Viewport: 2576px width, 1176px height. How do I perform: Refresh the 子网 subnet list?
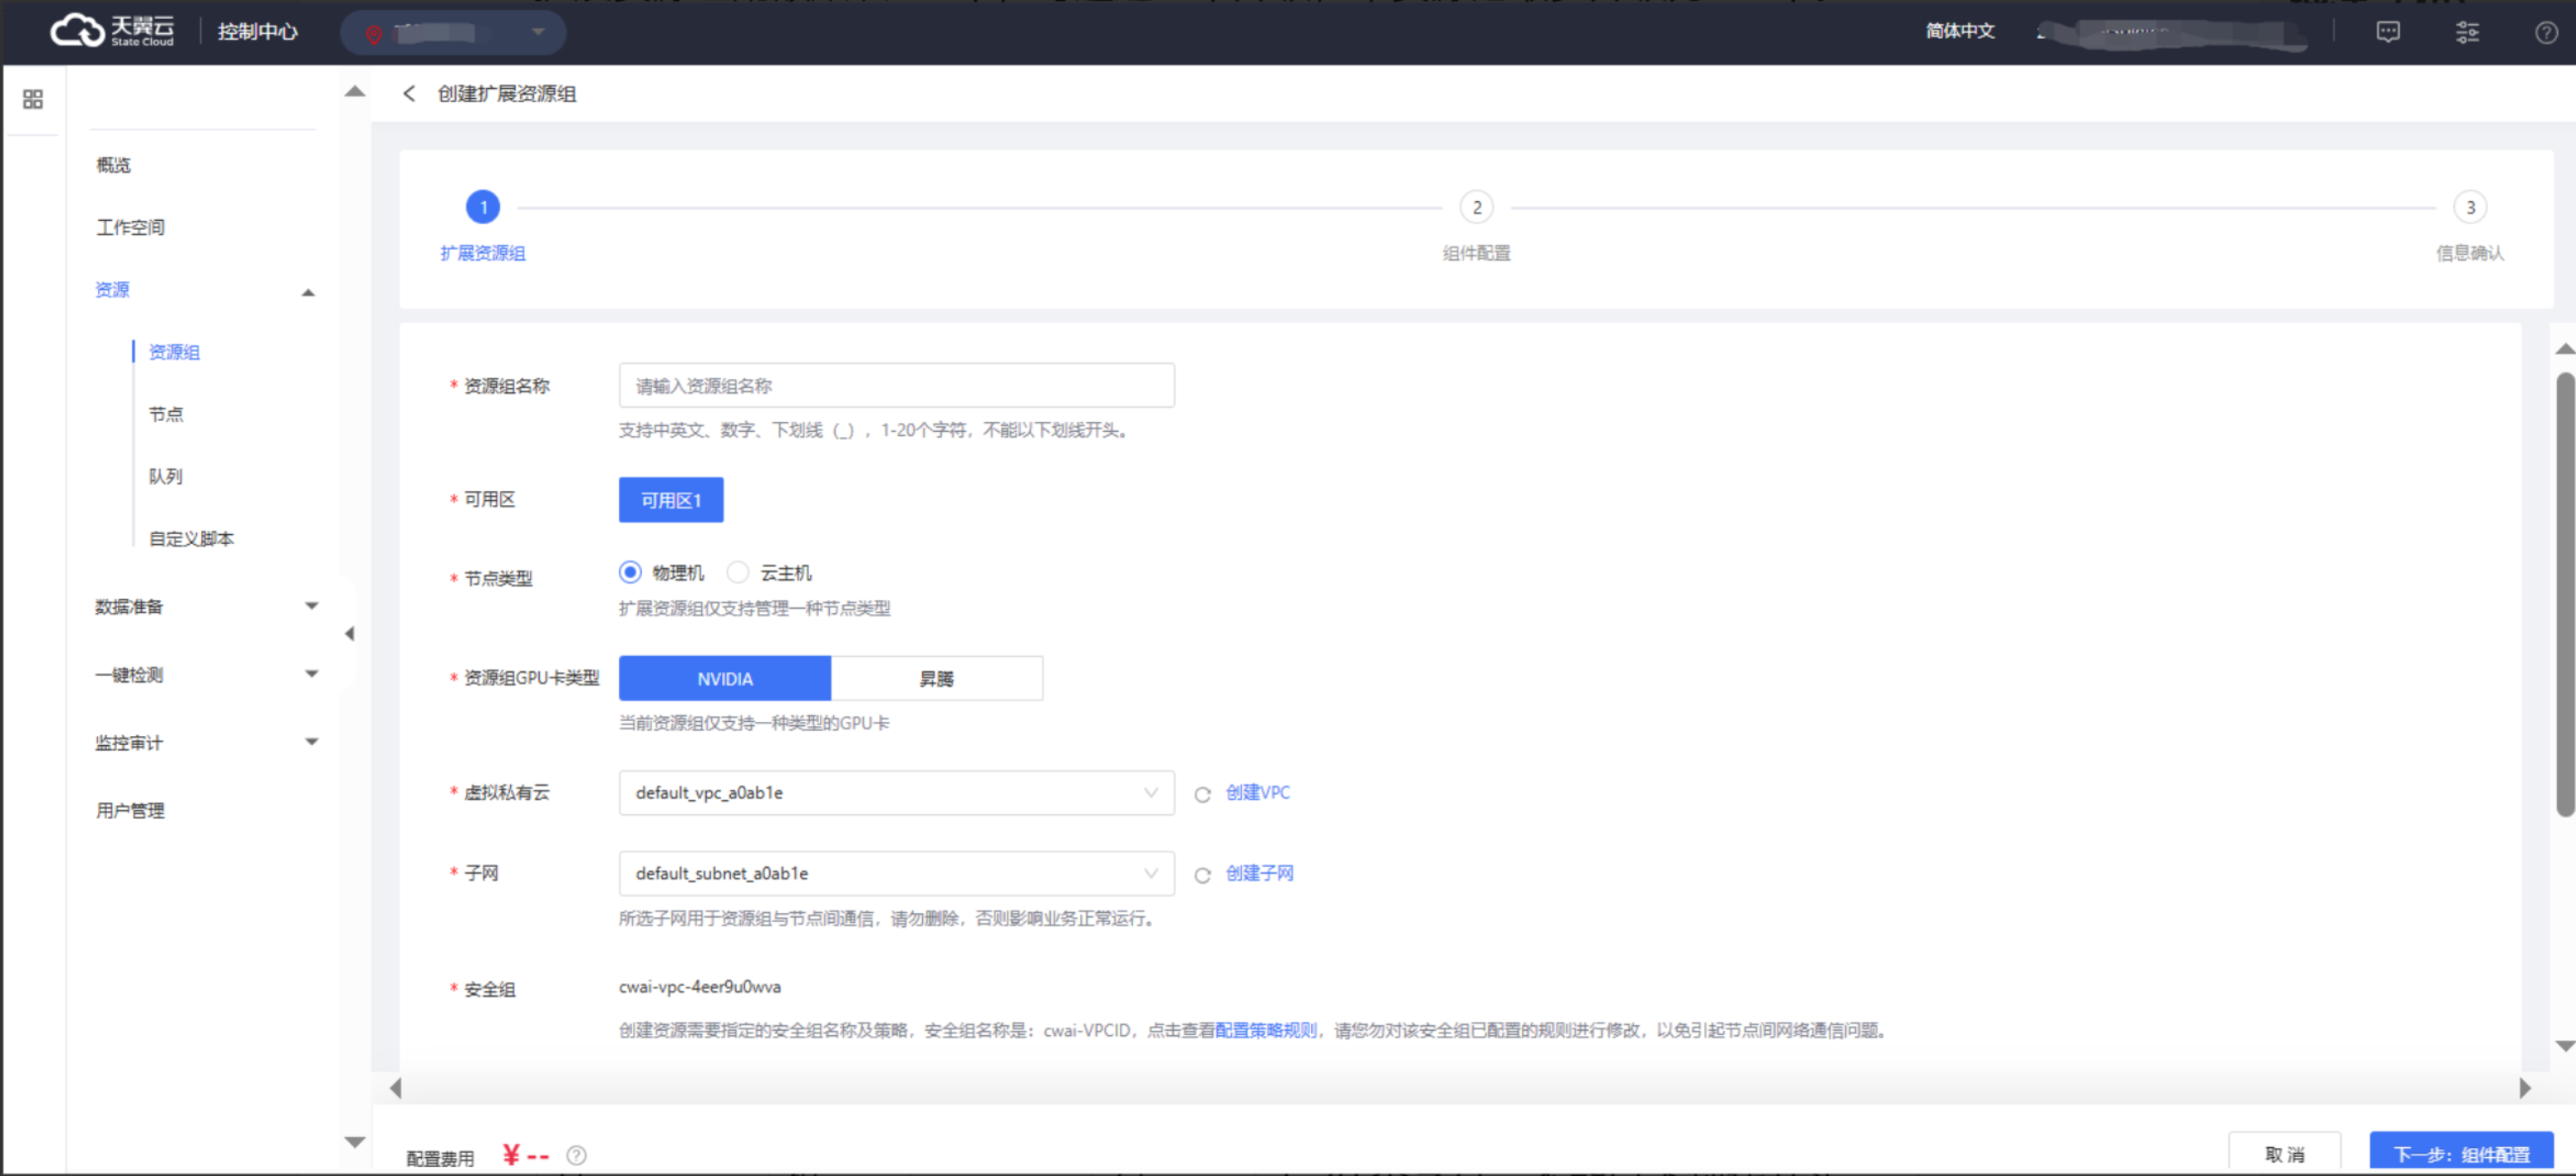tap(1202, 875)
